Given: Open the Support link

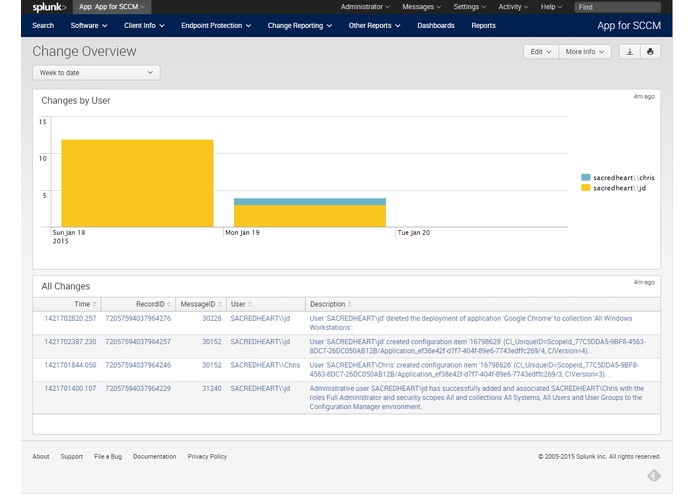Looking at the screenshot, I should point(72,456).
